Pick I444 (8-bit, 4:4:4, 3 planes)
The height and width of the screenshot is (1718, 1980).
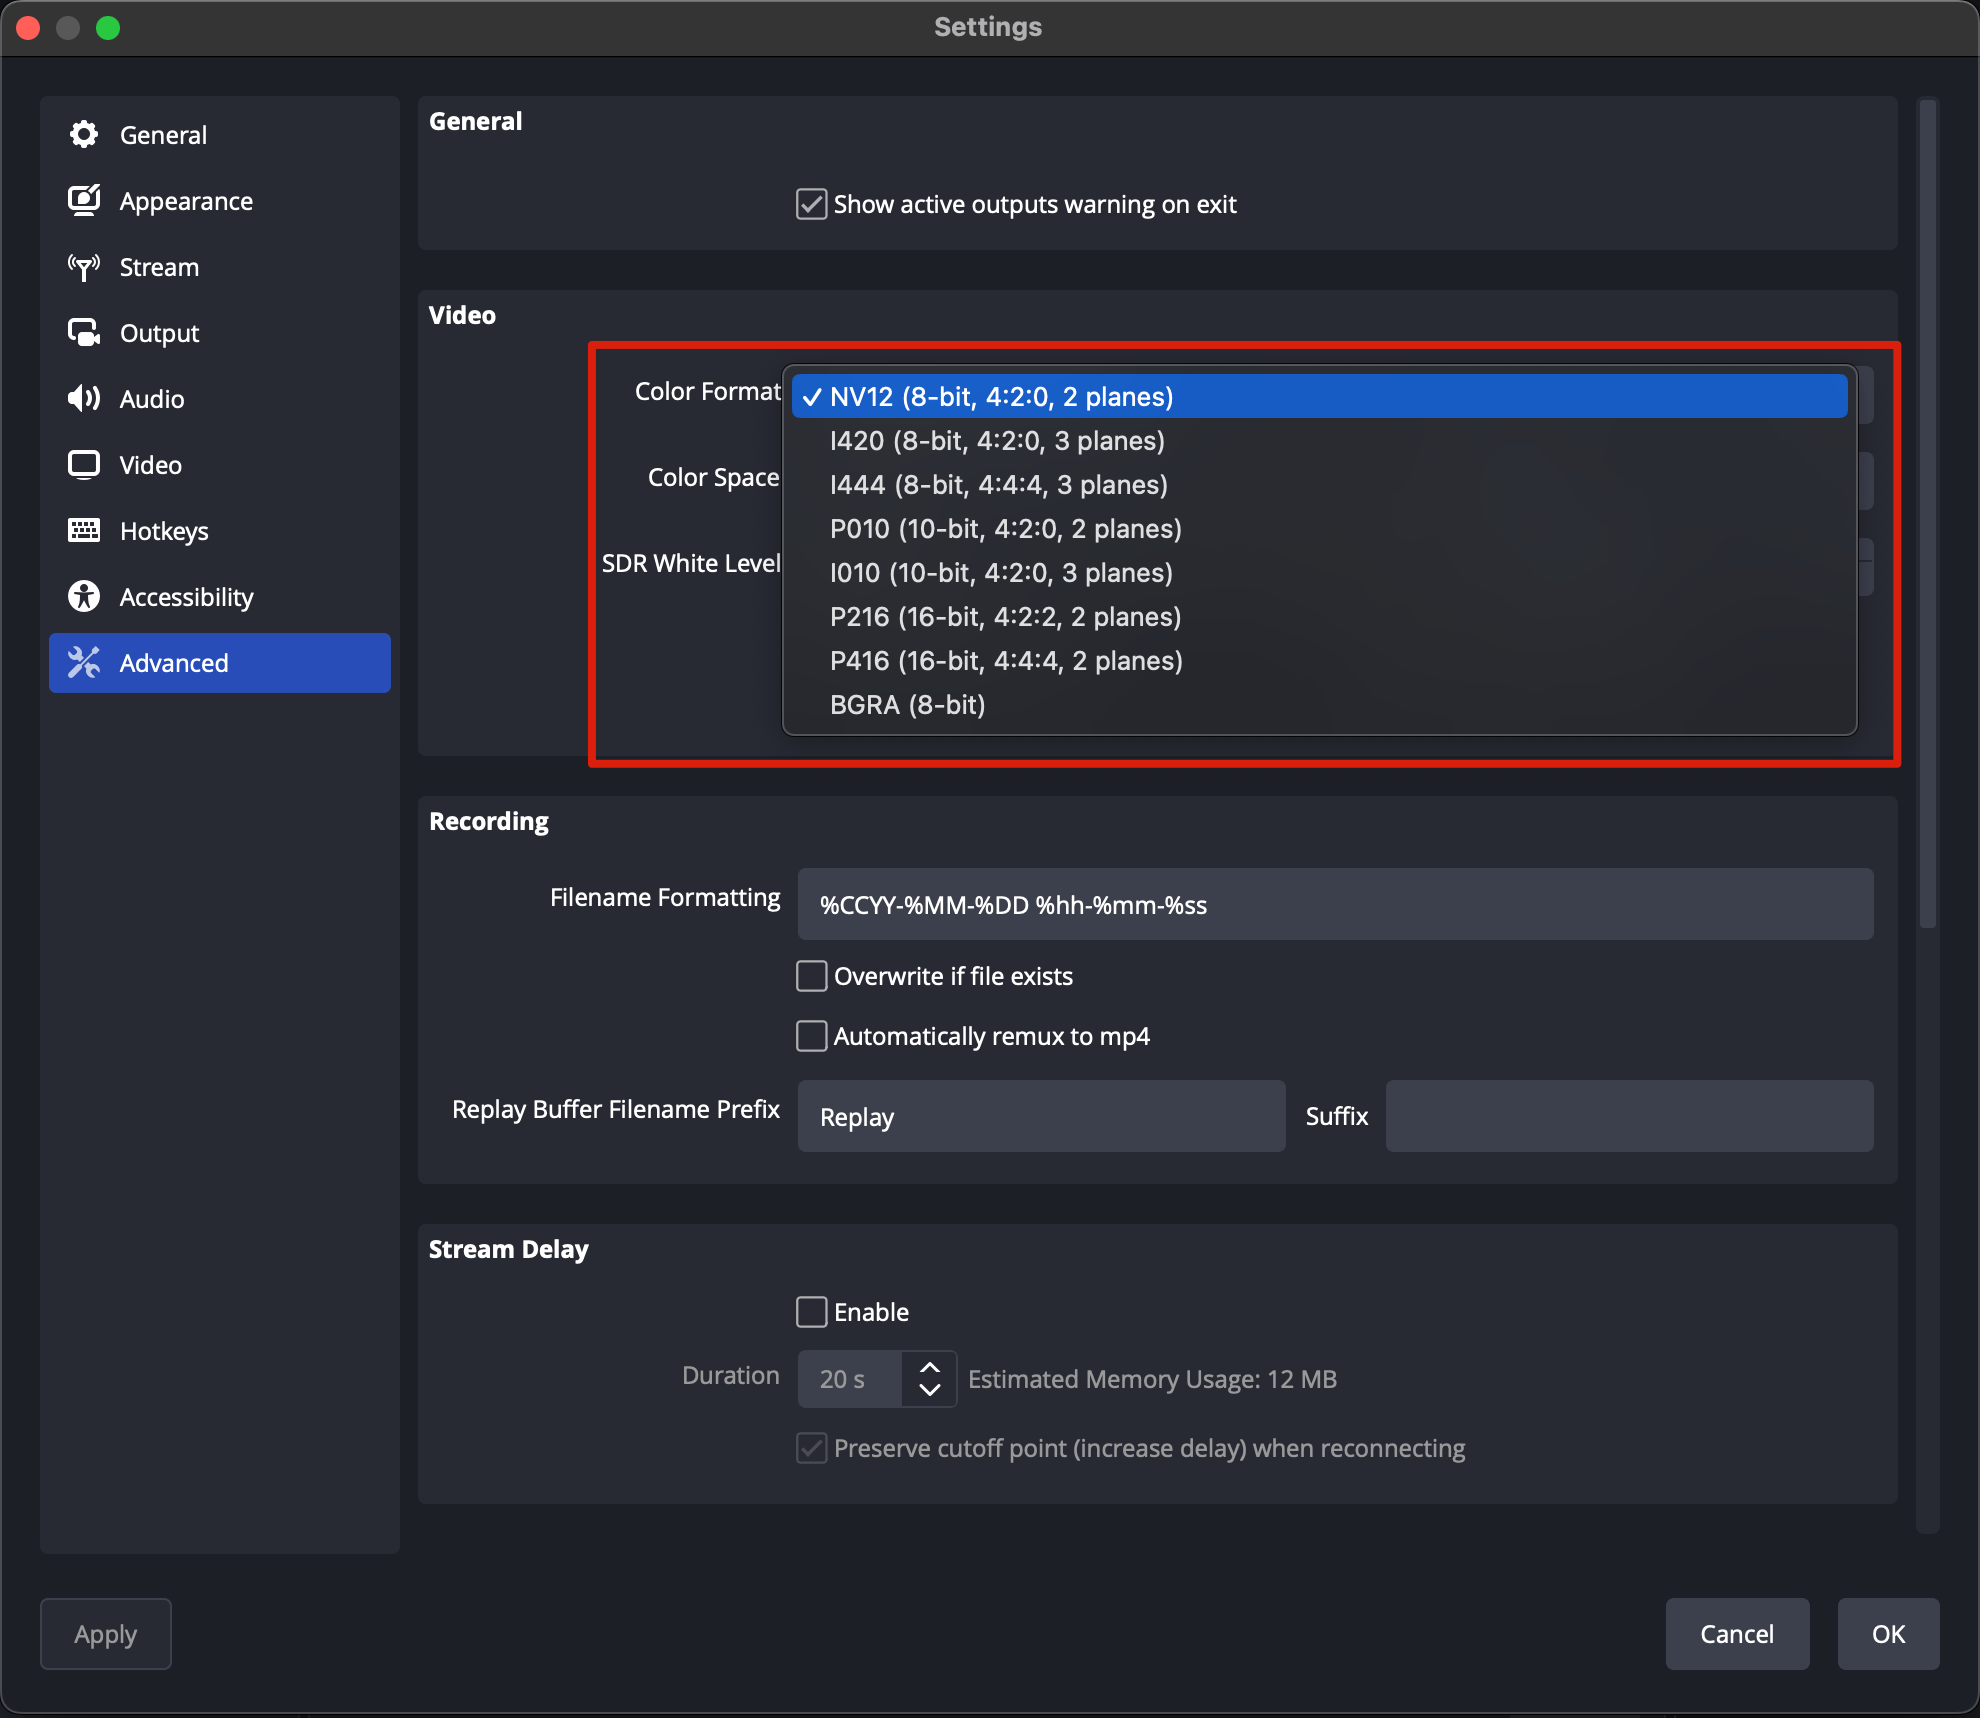[1319, 485]
